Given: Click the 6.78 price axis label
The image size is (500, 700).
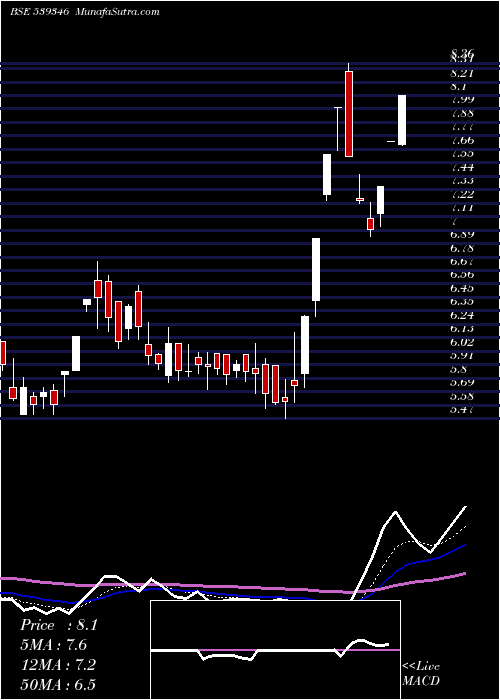Looking at the screenshot, I should (x=462, y=248).
